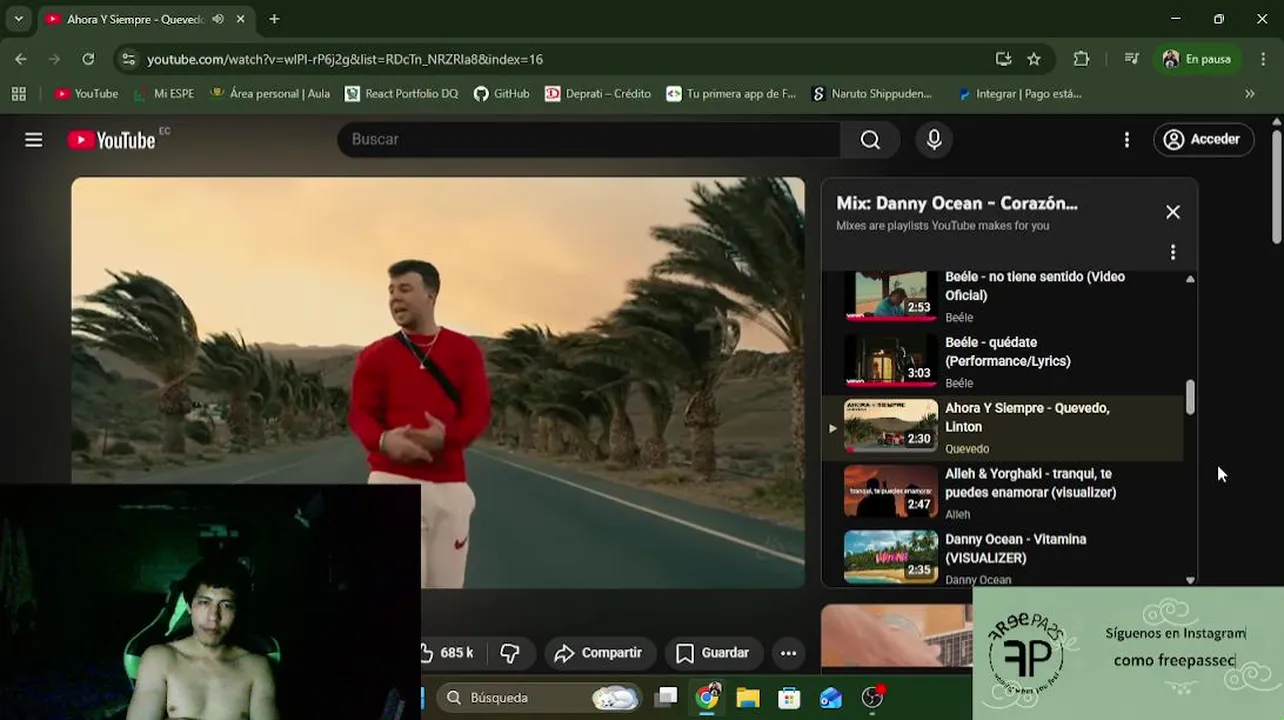Open more actions ellipsis below the video

click(788, 653)
